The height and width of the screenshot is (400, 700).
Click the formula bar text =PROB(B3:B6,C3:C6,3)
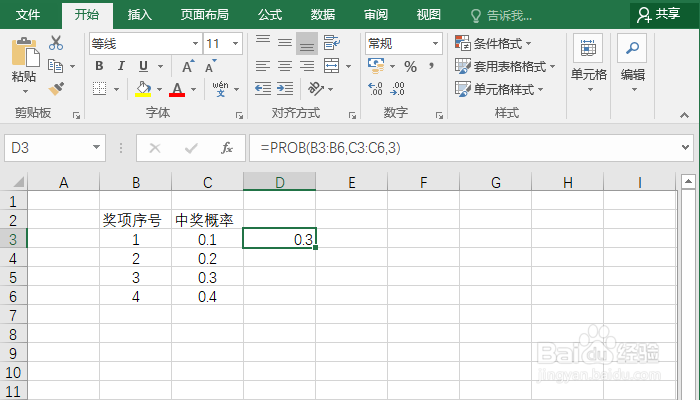click(x=331, y=148)
